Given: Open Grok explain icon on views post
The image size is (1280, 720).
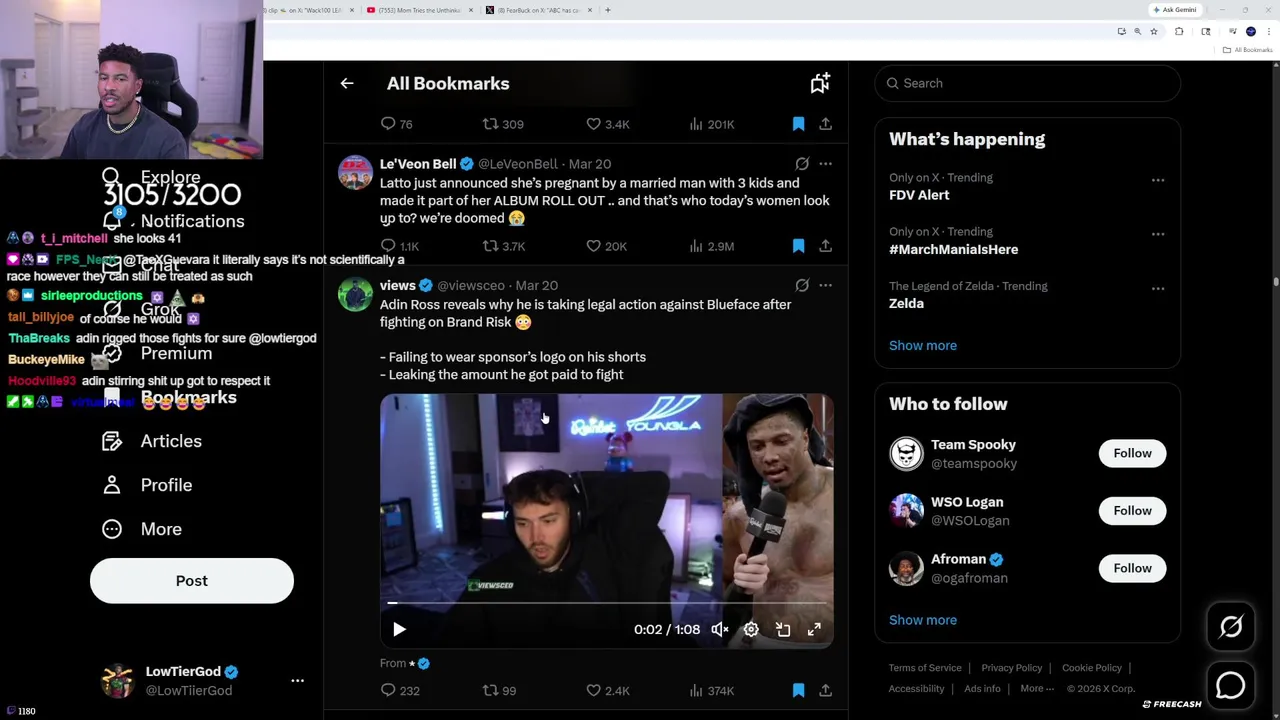Looking at the screenshot, I should click(802, 286).
